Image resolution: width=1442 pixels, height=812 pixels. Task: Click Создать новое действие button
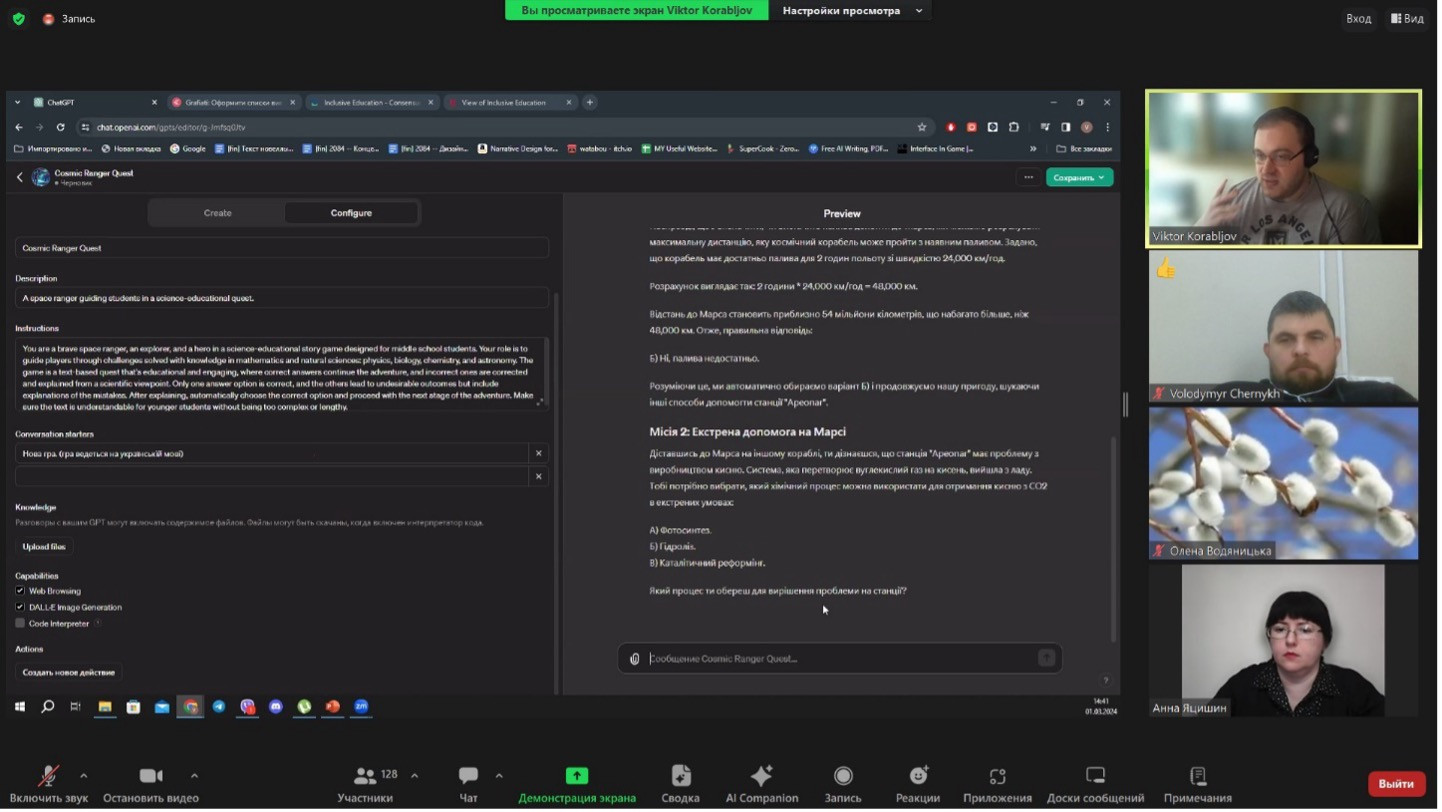pyautogui.click(x=69, y=673)
